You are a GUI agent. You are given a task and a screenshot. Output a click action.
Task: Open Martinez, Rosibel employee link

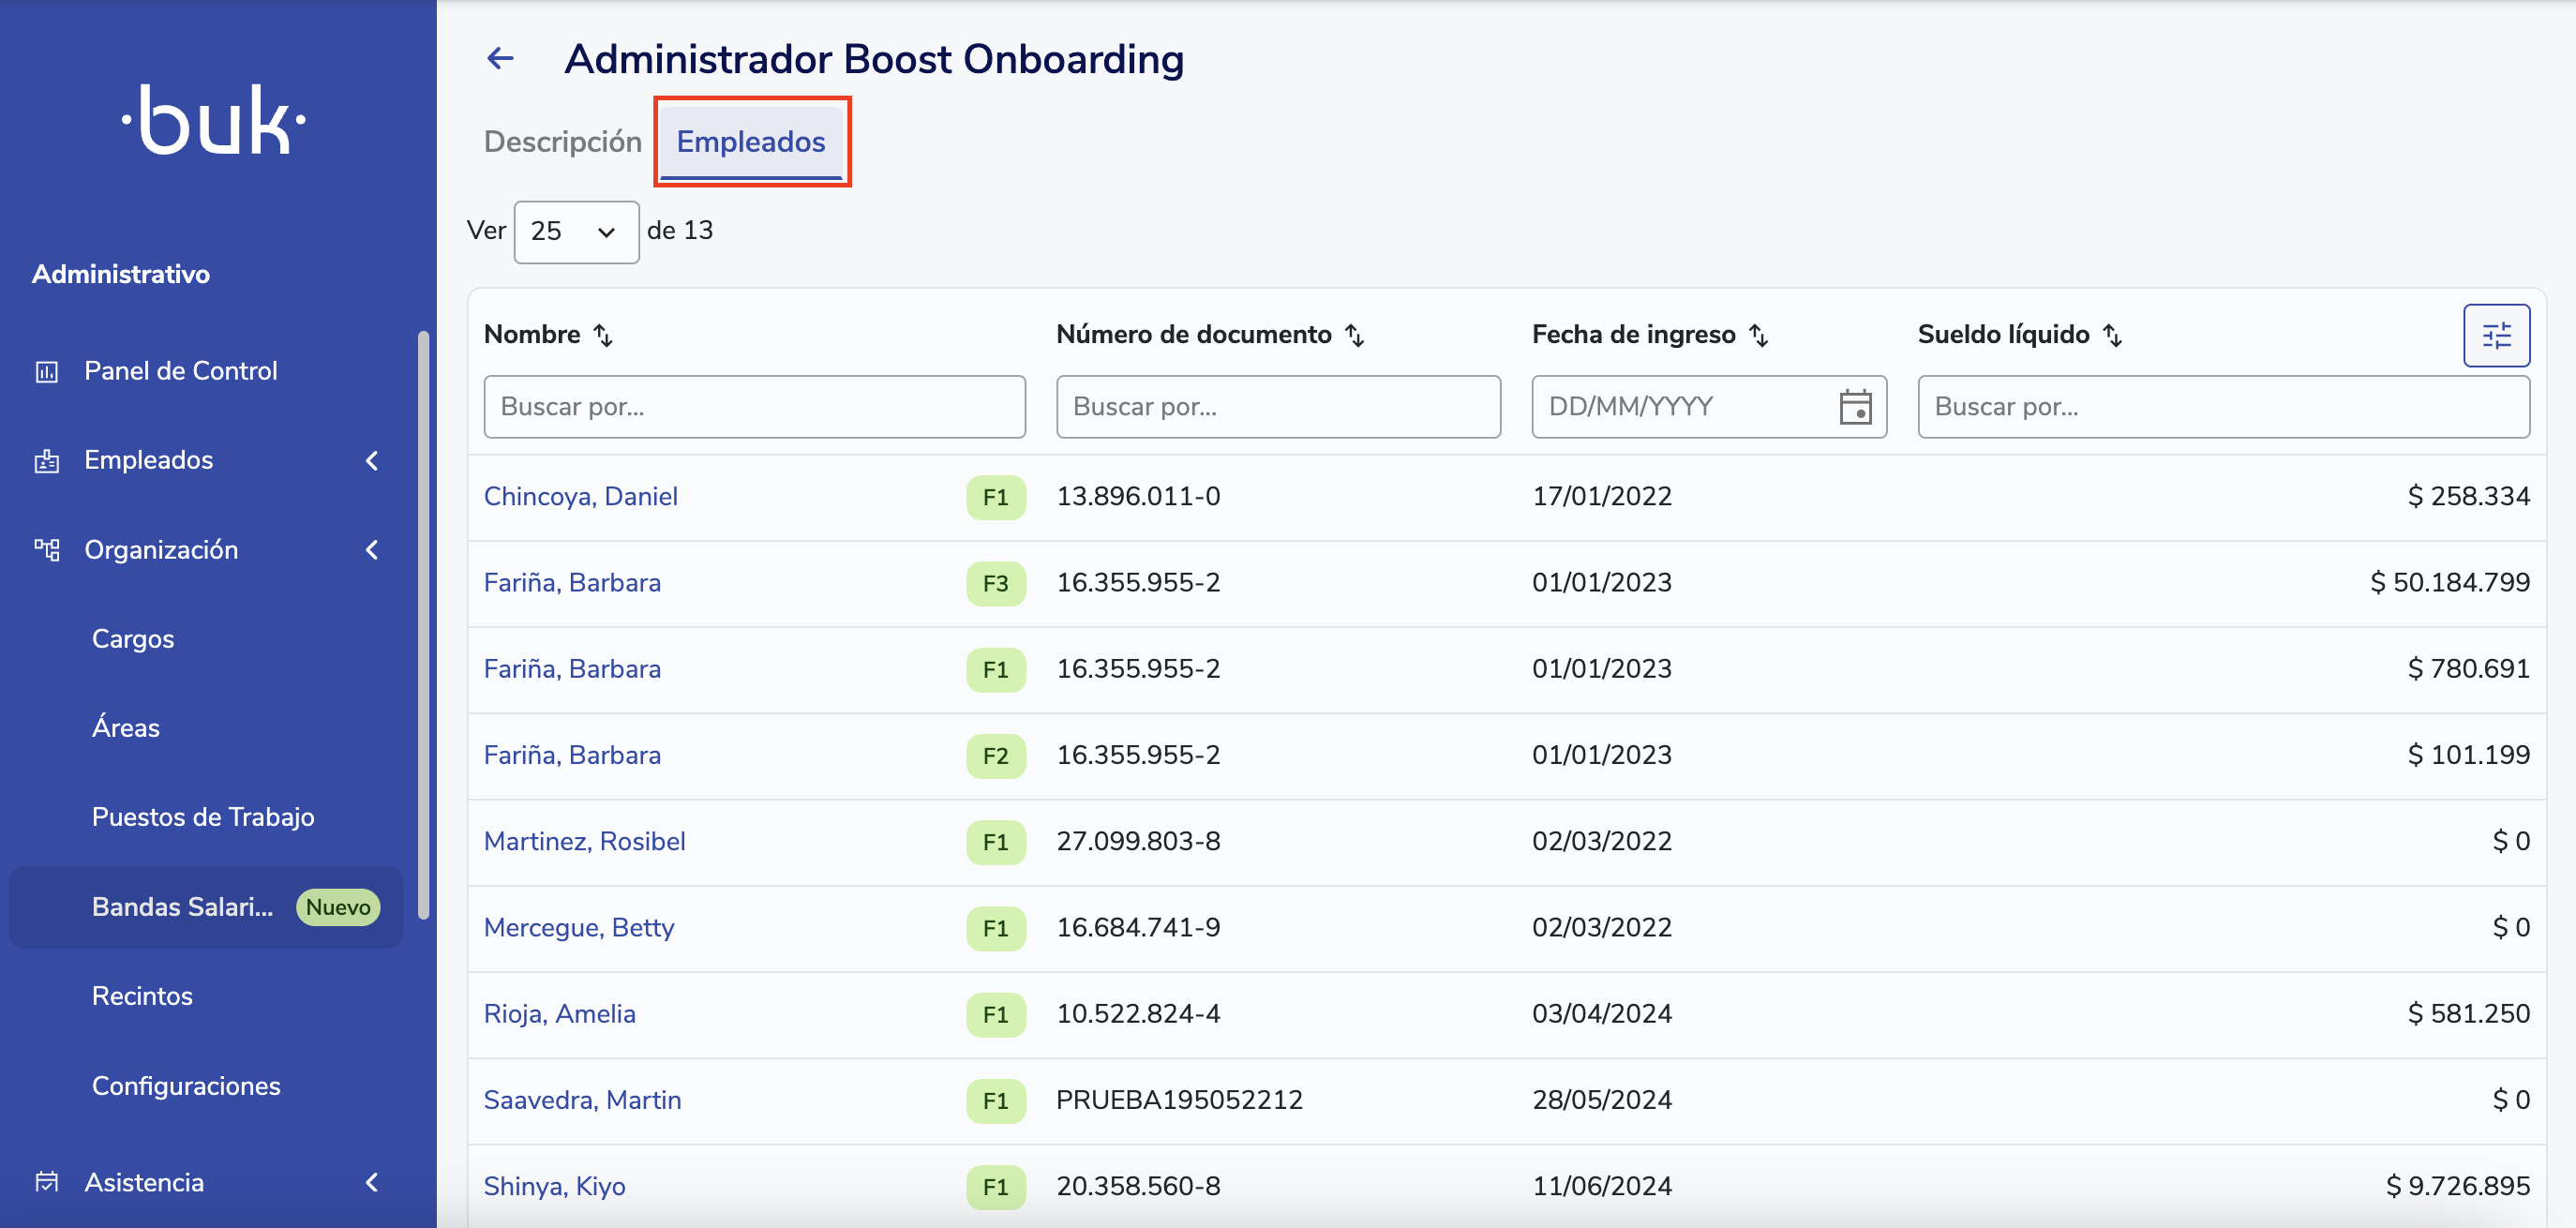point(584,841)
